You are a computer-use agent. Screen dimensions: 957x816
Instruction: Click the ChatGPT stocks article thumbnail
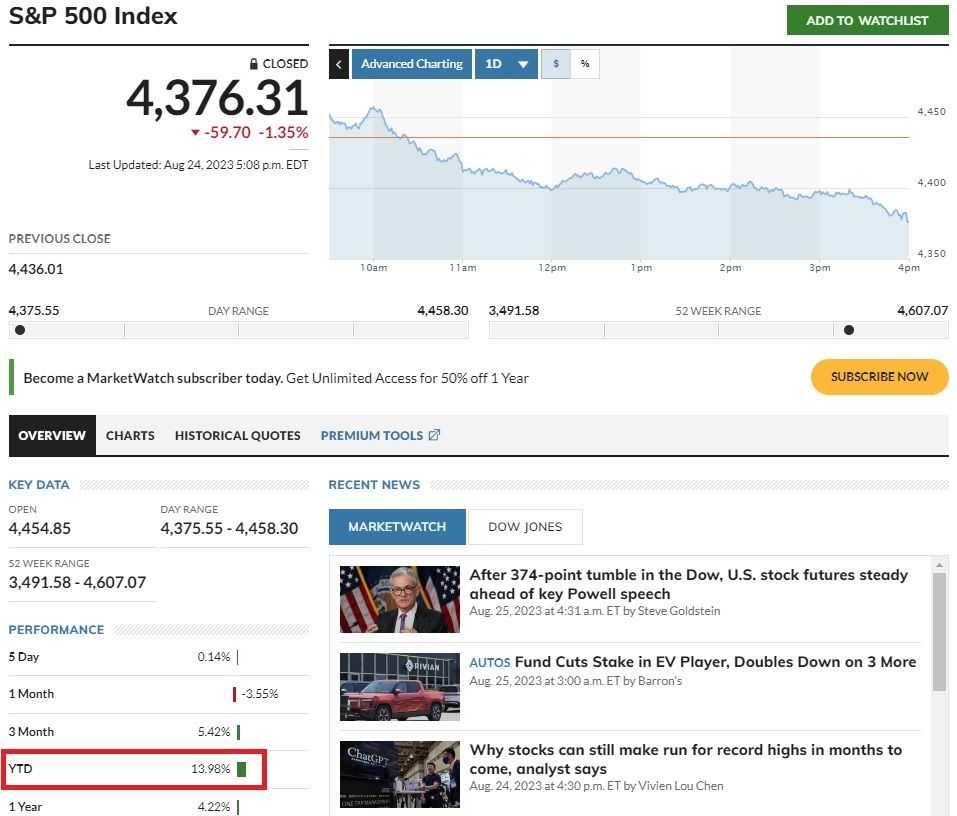(399, 774)
